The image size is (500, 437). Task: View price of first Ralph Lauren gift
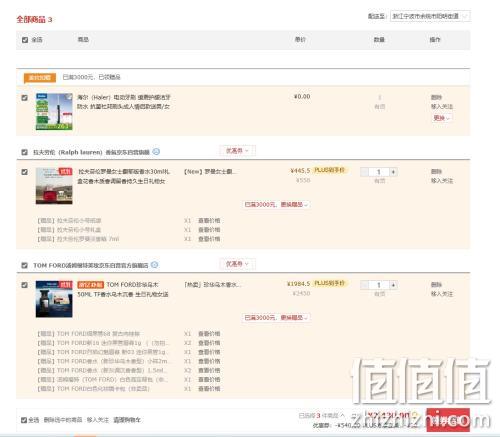(x=209, y=221)
